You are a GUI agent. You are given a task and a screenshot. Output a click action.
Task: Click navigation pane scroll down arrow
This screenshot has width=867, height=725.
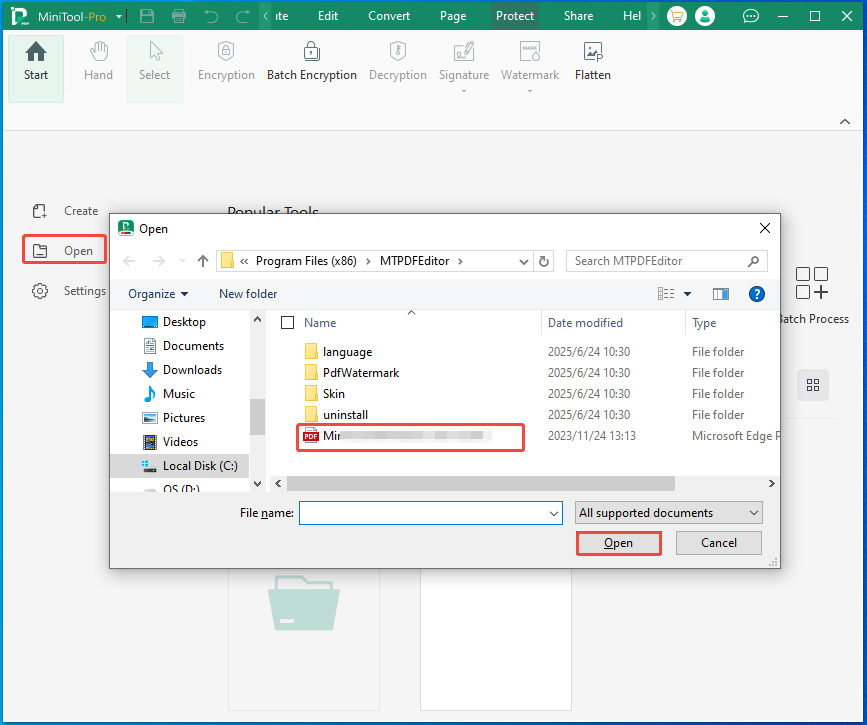tap(257, 483)
